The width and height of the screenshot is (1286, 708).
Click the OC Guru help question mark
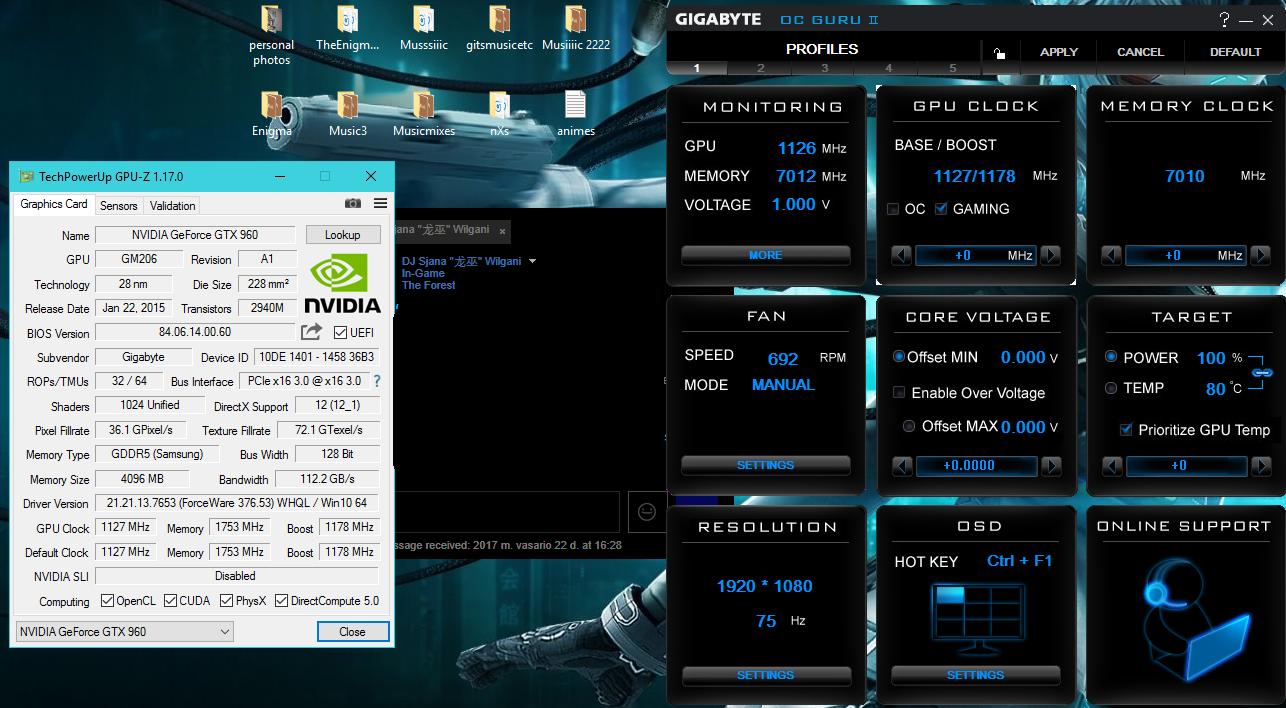(1224, 19)
